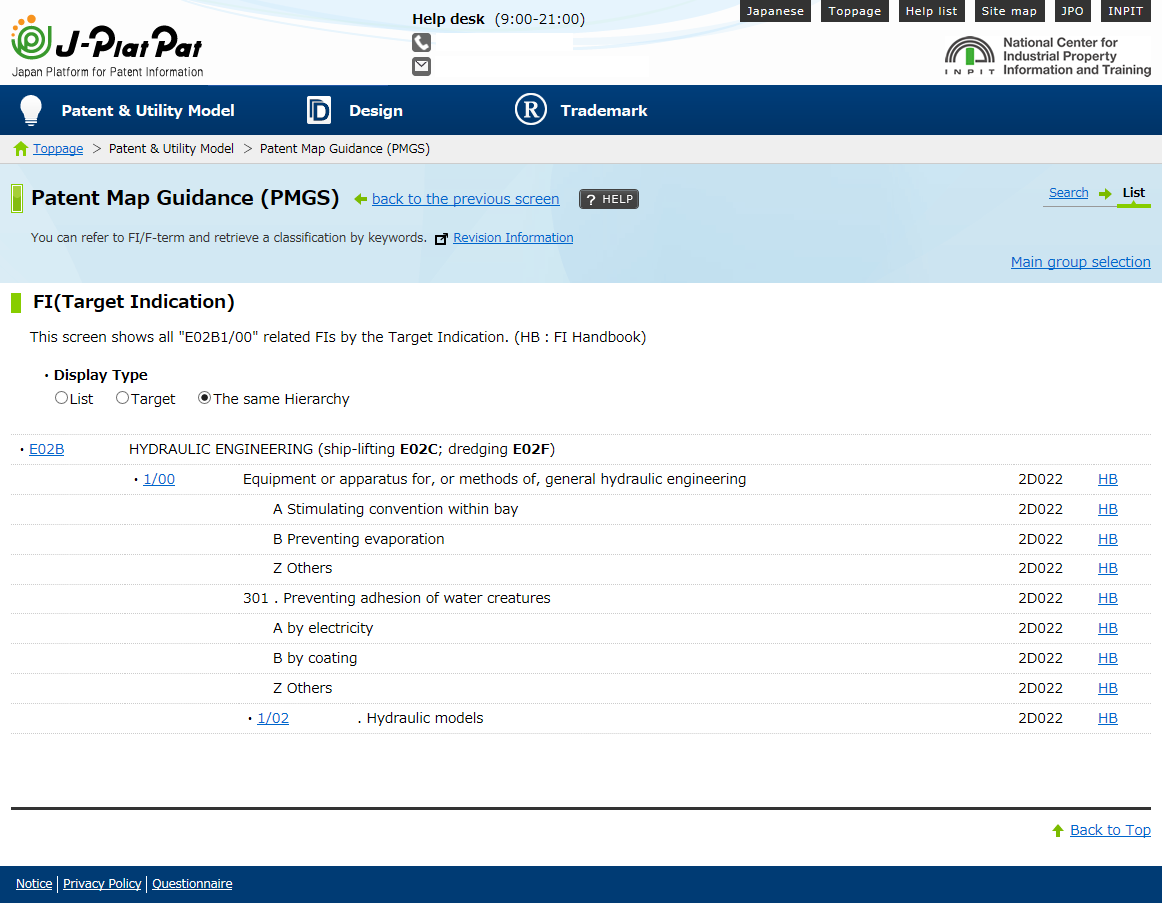Switch to the Search tab

tap(1068, 193)
